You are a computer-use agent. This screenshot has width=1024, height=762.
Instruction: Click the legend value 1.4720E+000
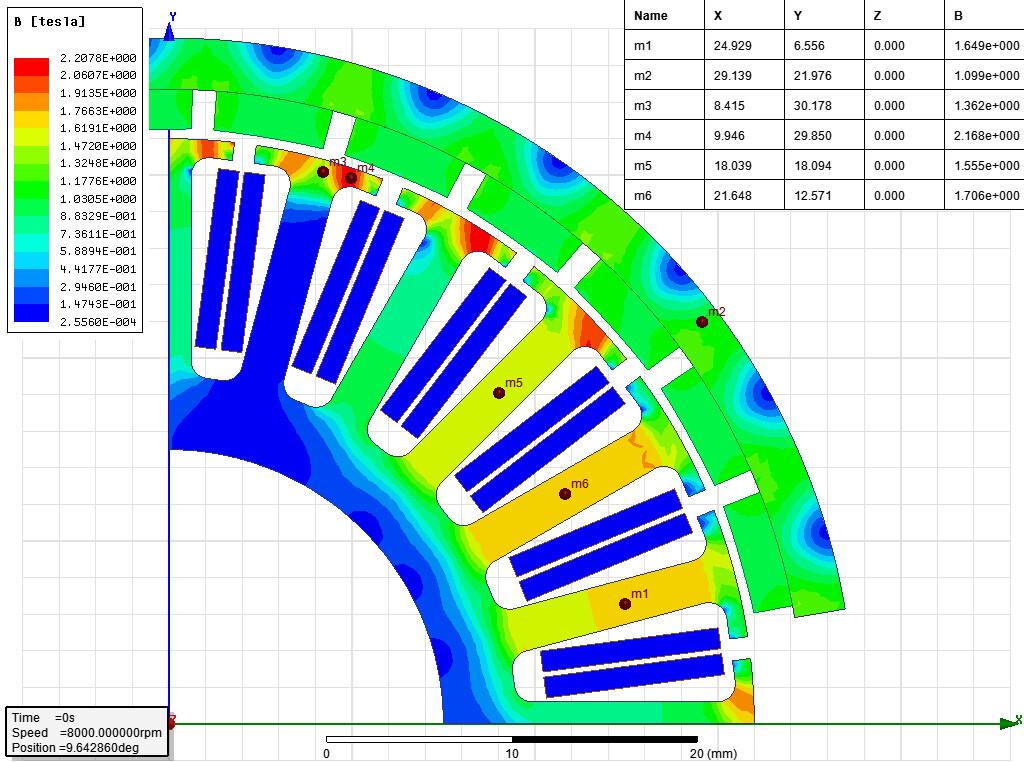pyautogui.click(x=98, y=146)
